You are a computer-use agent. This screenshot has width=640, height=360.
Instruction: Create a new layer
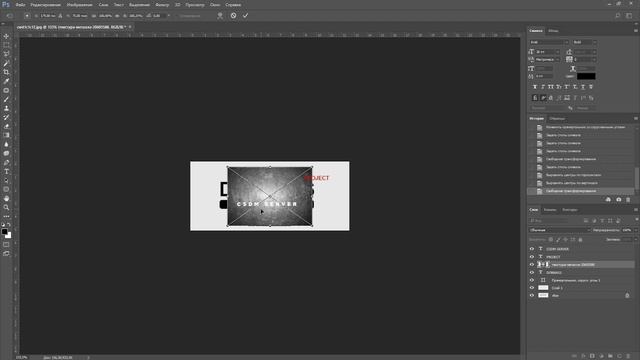[x=619, y=356]
